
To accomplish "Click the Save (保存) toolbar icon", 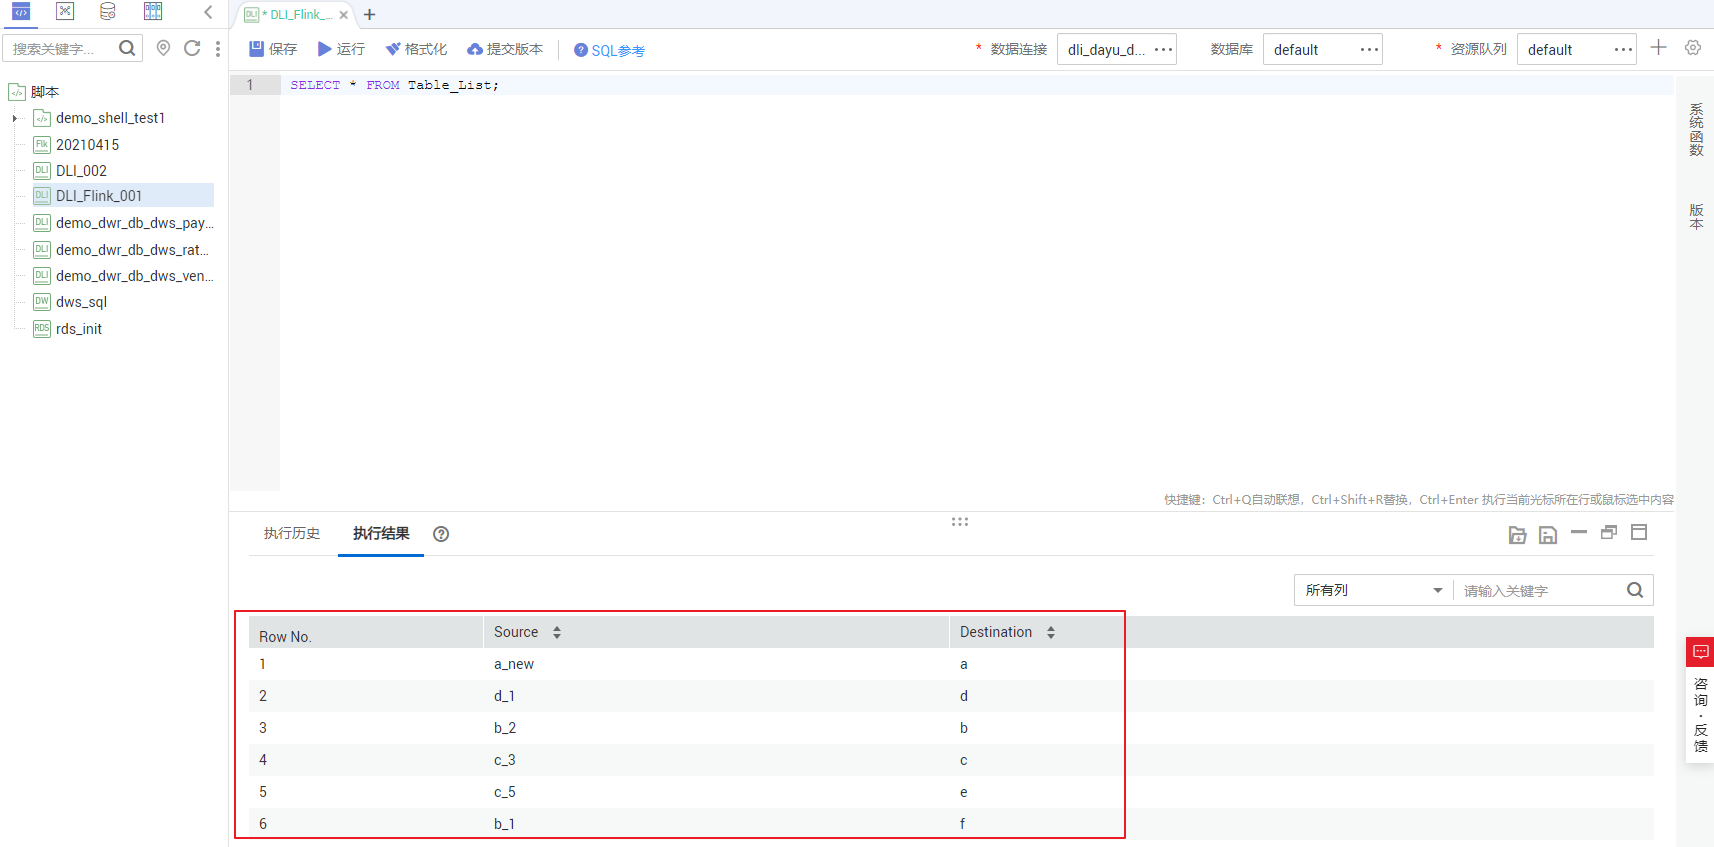I will pyautogui.click(x=272, y=49).
